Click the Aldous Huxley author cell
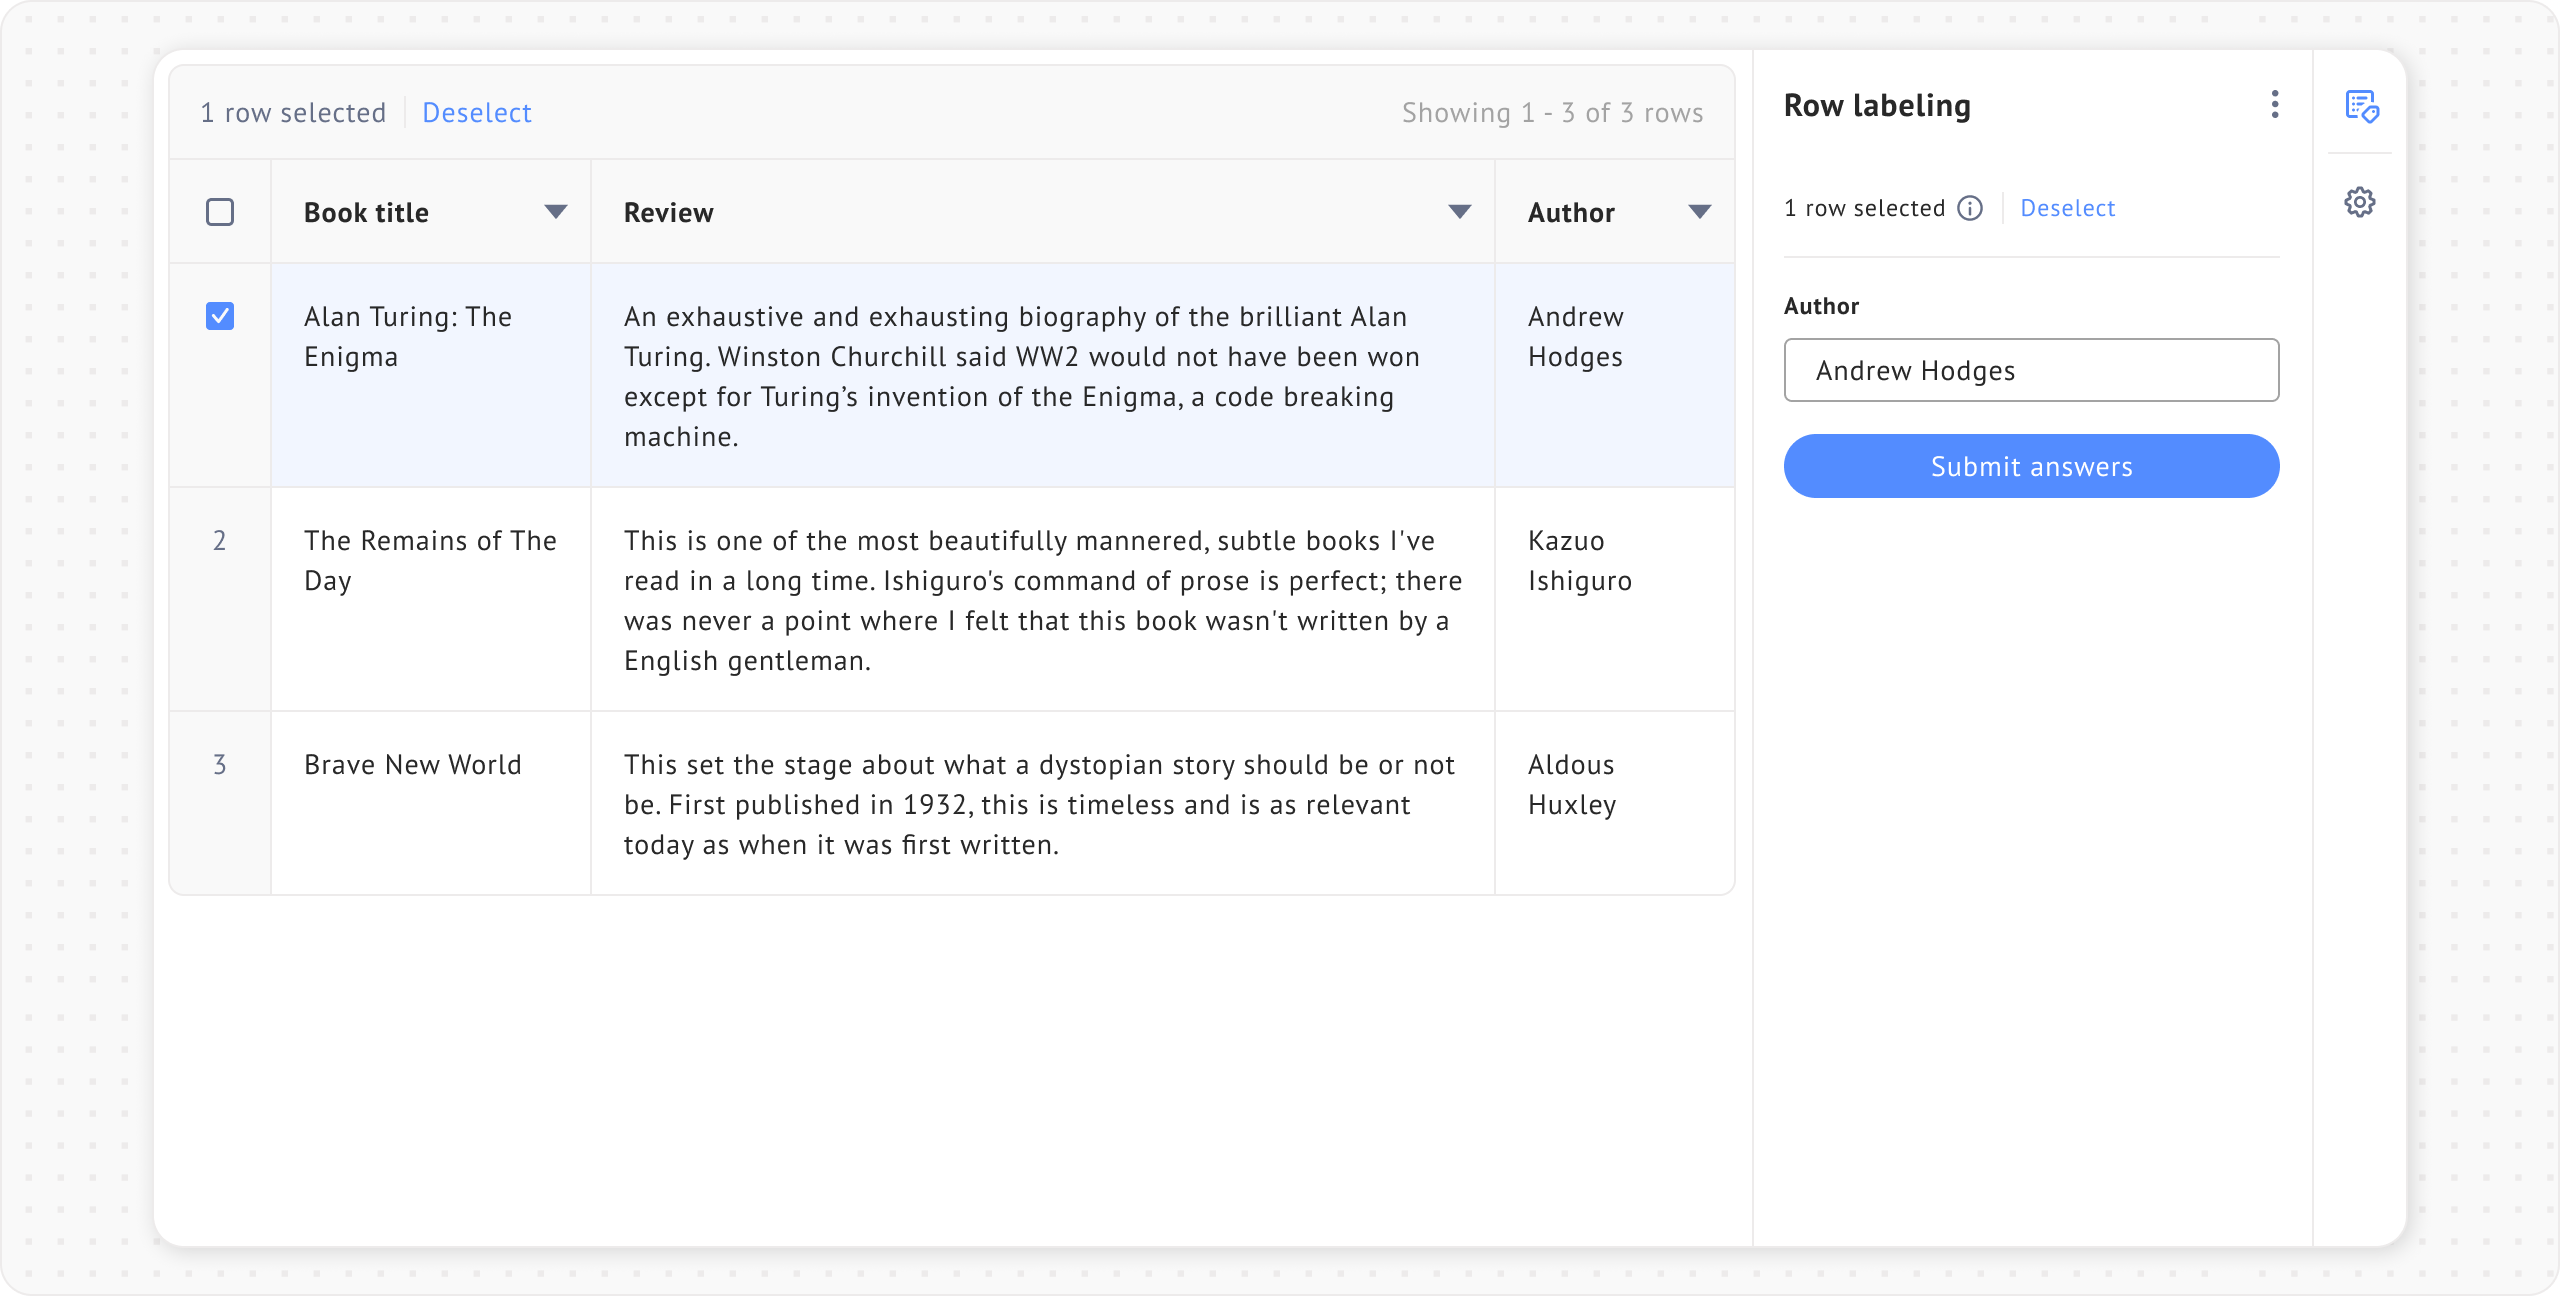2560x1296 pixels. [x=1571, y=785]
